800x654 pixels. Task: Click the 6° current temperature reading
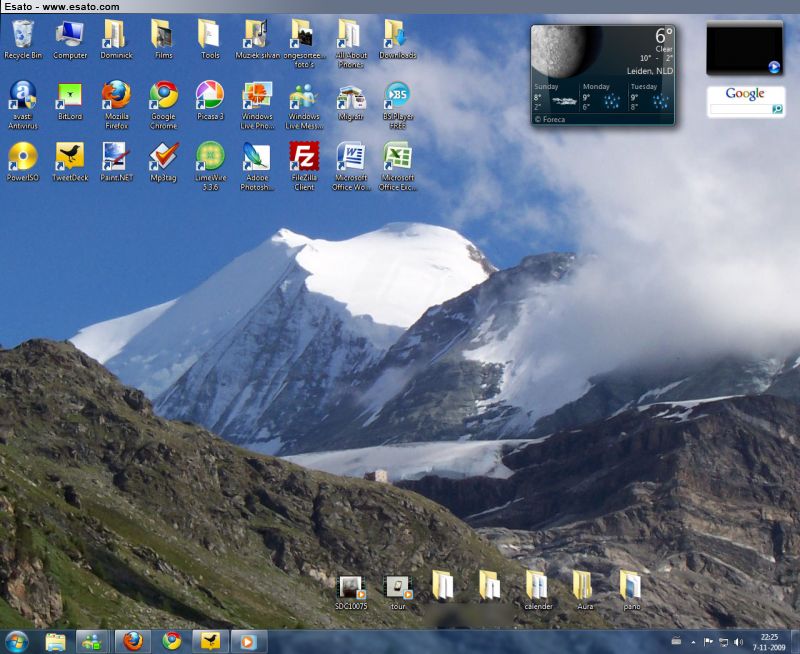(x=664, y=36)
